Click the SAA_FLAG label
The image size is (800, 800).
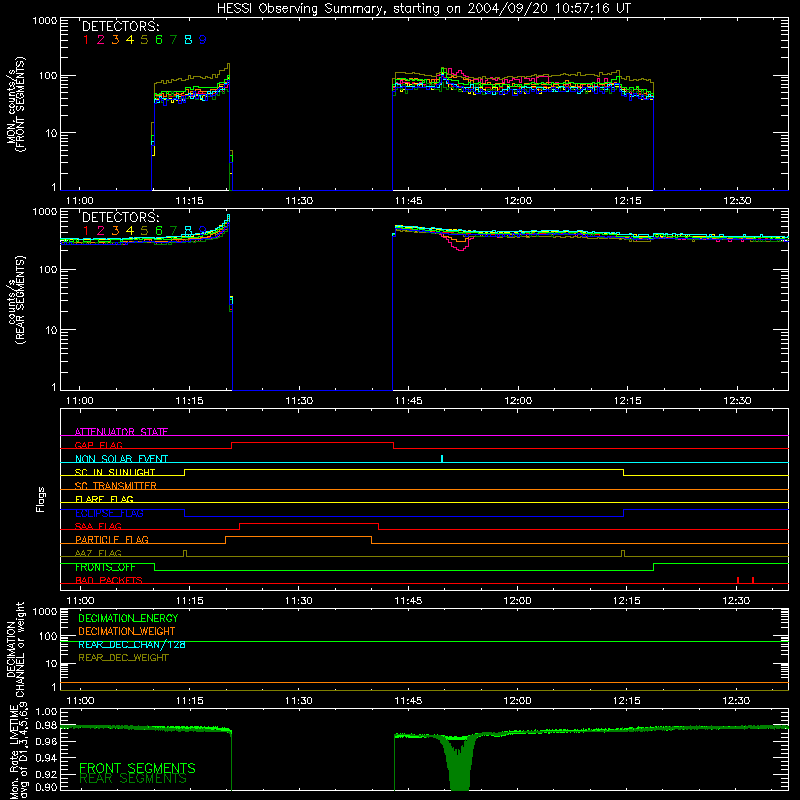(98, 526)
